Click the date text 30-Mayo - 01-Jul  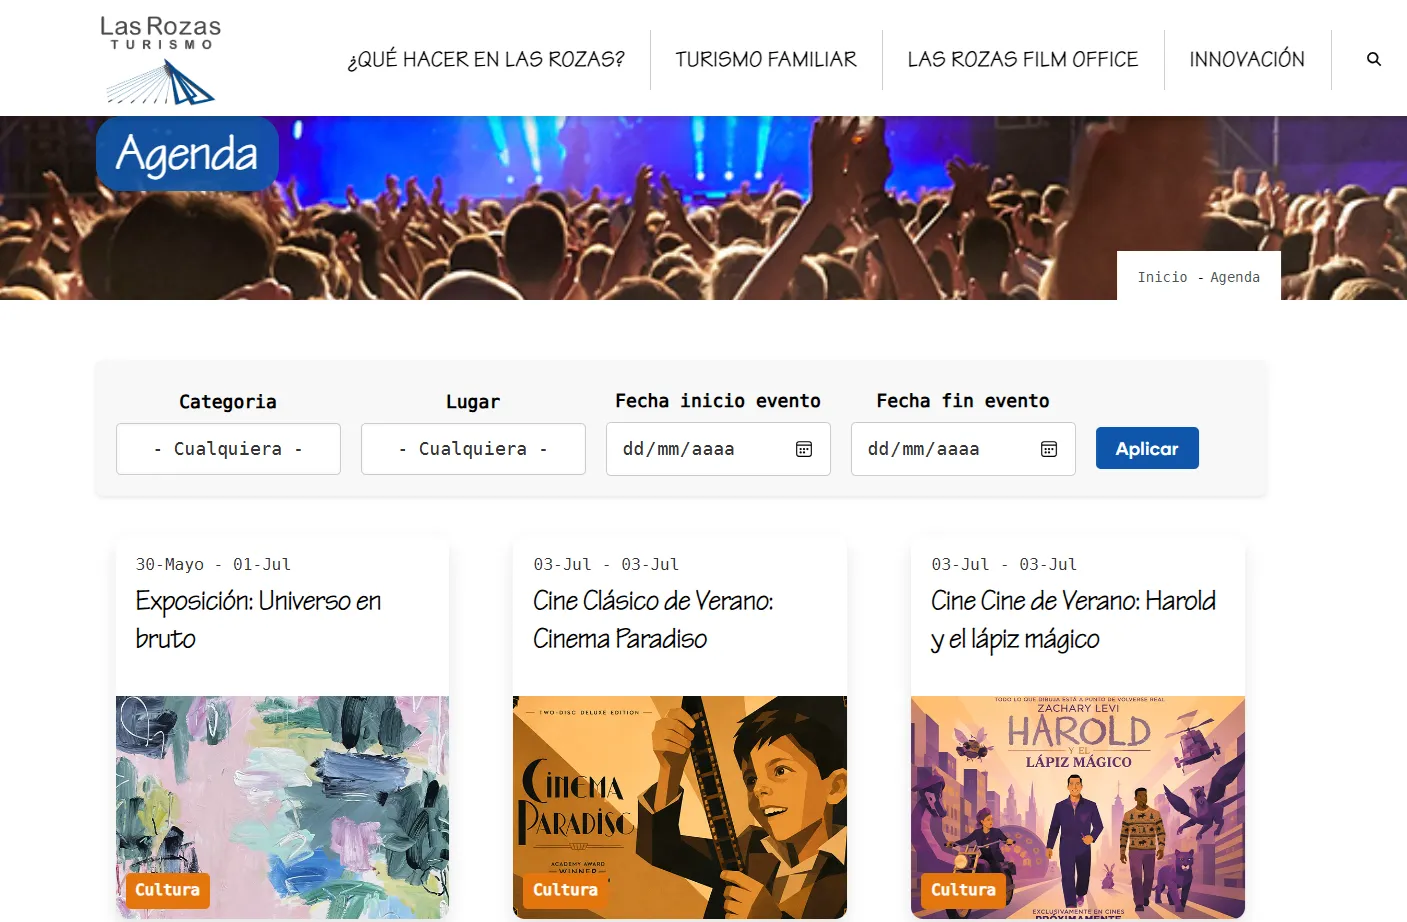[213, 564]
